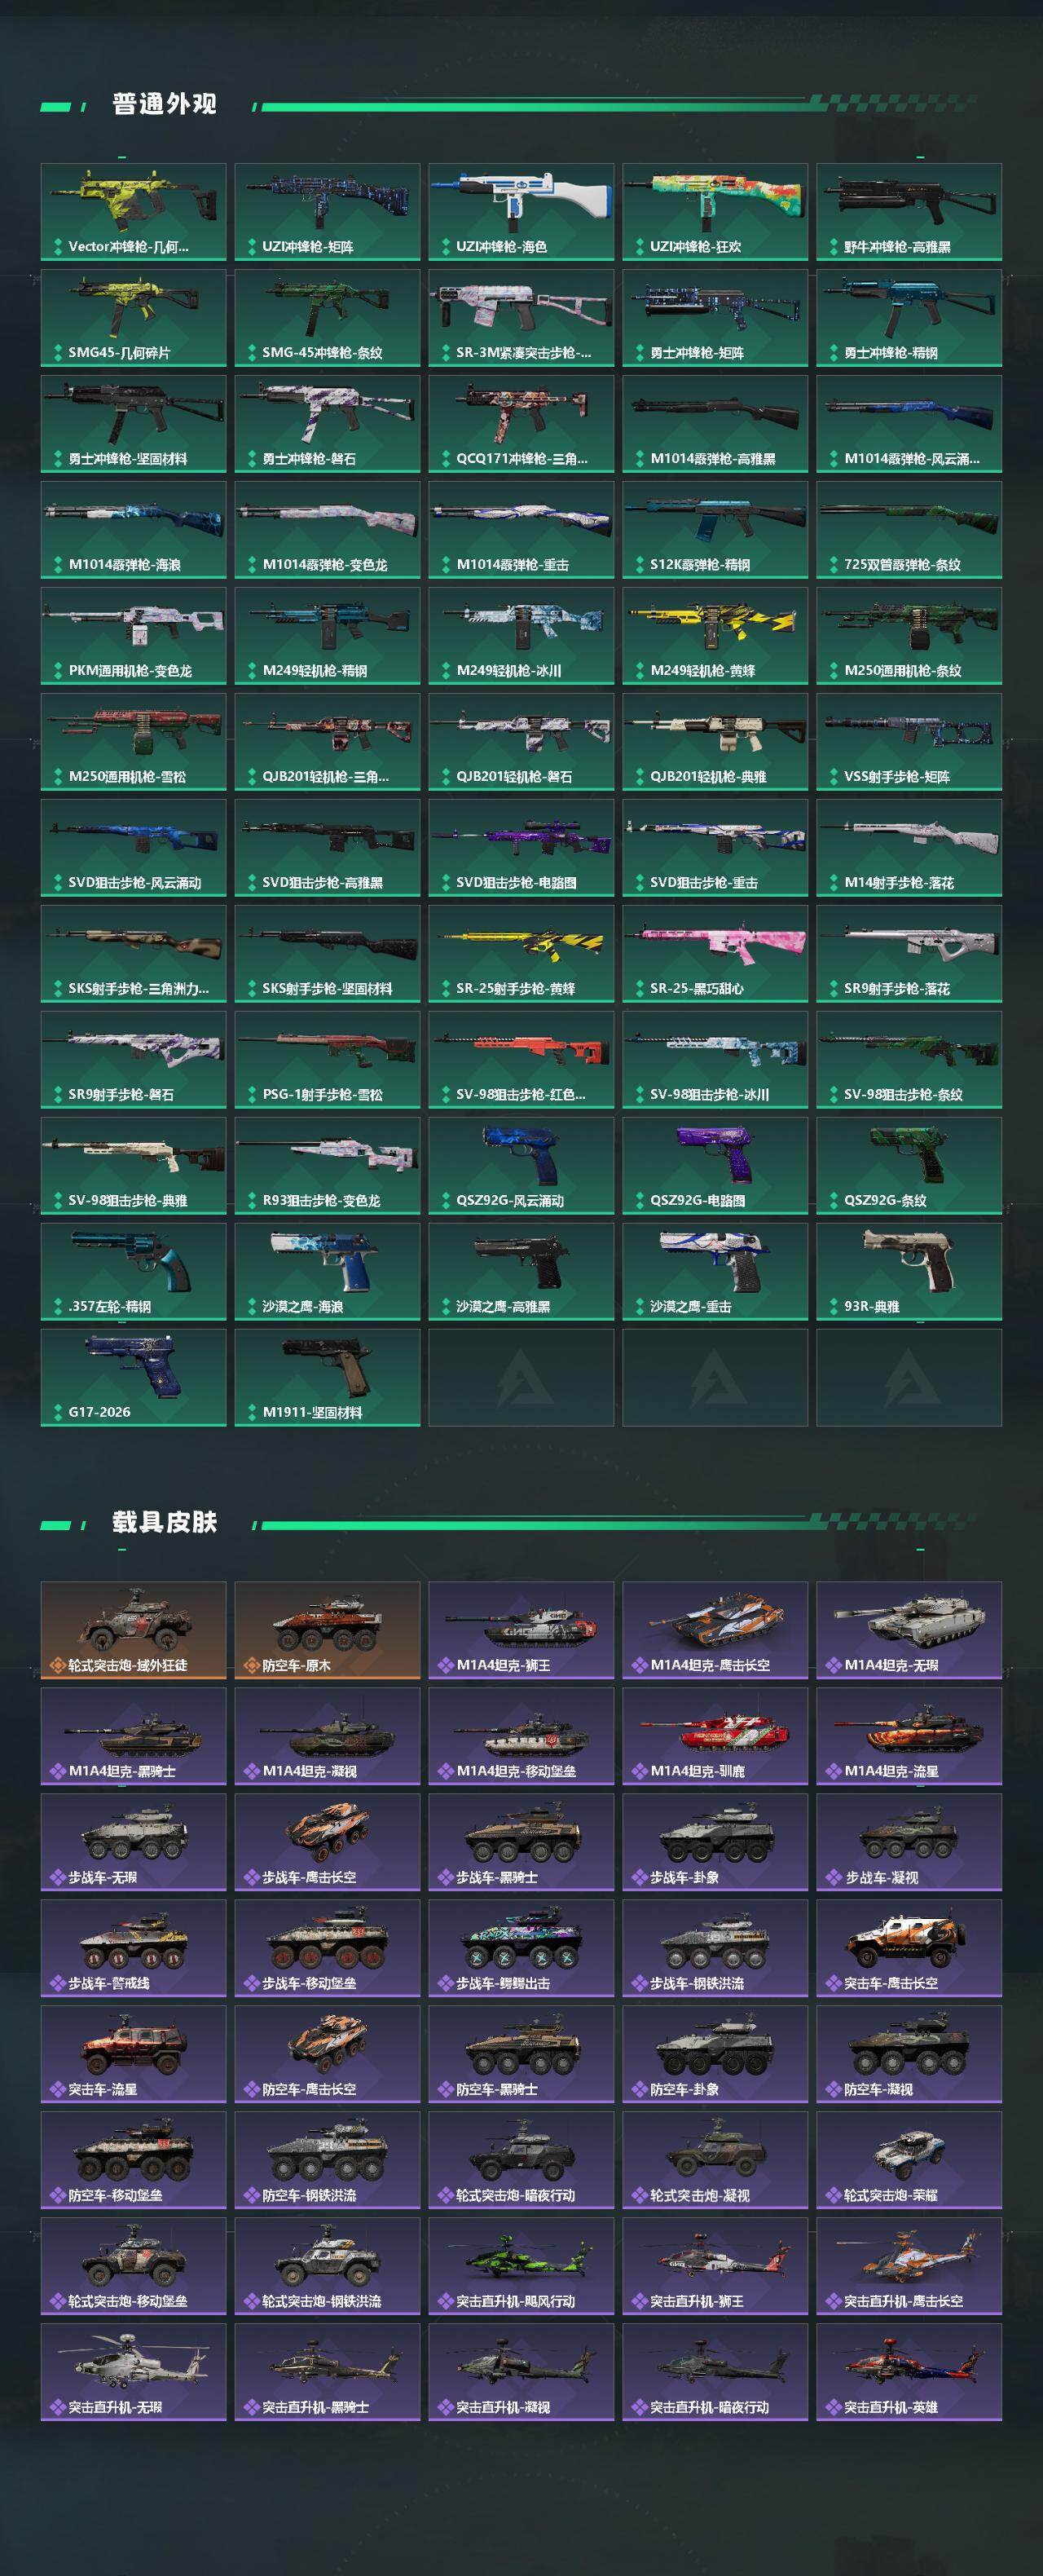The height and width of the screenshot is (2576, 1043).
Task: Select the M1A4坦克-驯鹿 red tank skin
Action: pos(715,1737)
